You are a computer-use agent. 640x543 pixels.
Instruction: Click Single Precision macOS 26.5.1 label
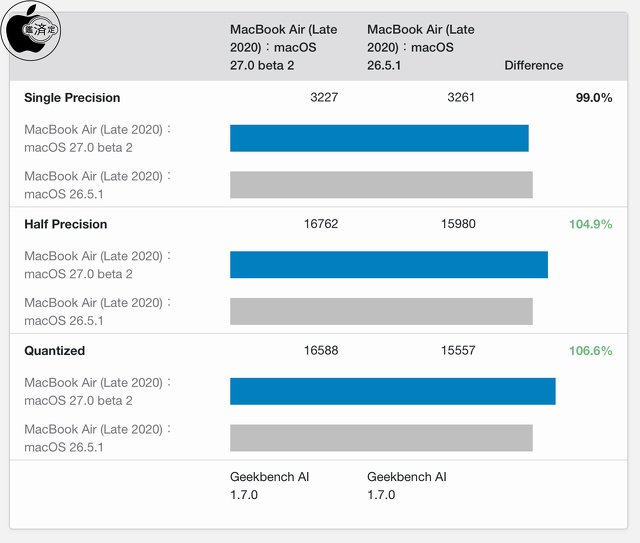[x=98, y=185]
